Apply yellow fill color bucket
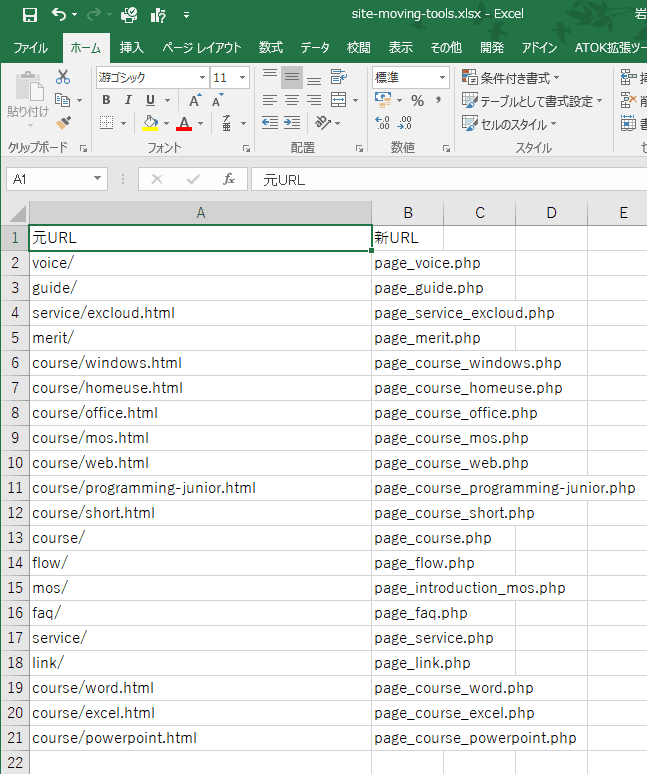 [x=150, y=122]
